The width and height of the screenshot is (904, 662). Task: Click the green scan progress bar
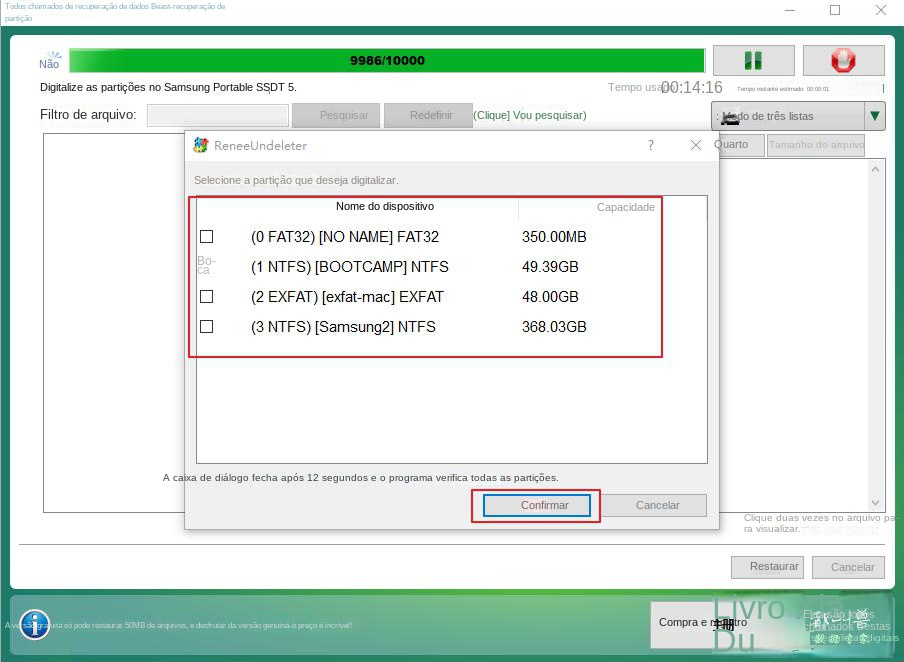click(x=387, y=61)
